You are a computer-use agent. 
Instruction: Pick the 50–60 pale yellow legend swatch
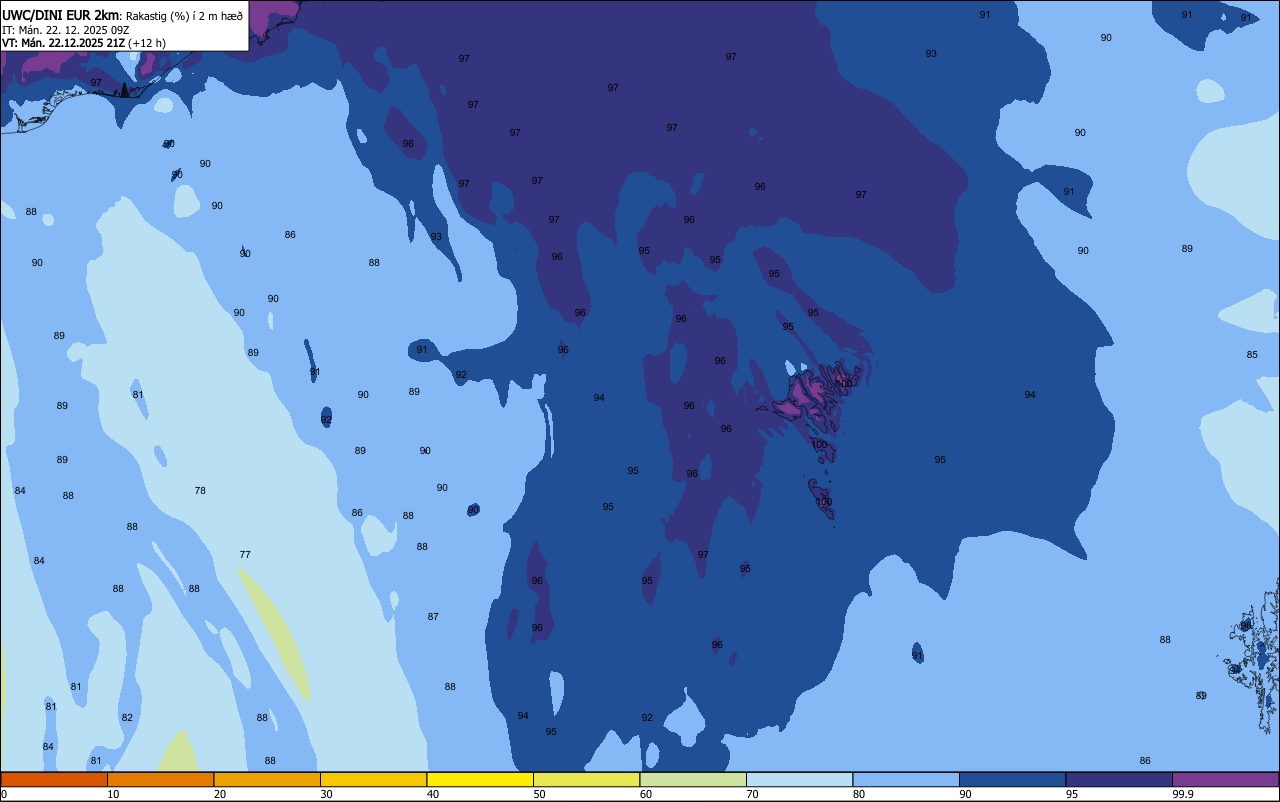[x=586, y=779]
